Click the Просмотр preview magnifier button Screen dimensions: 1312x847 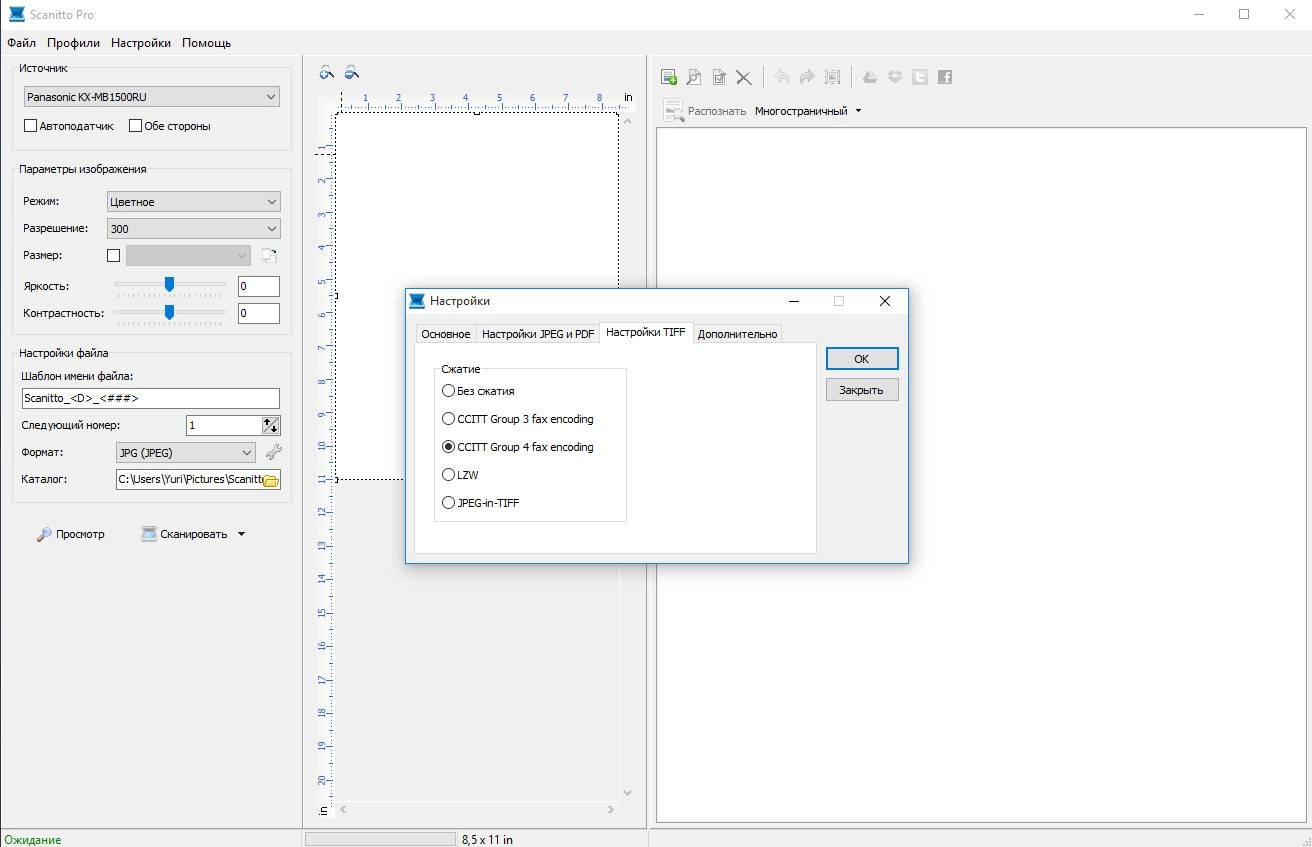(x=70, y=534)
